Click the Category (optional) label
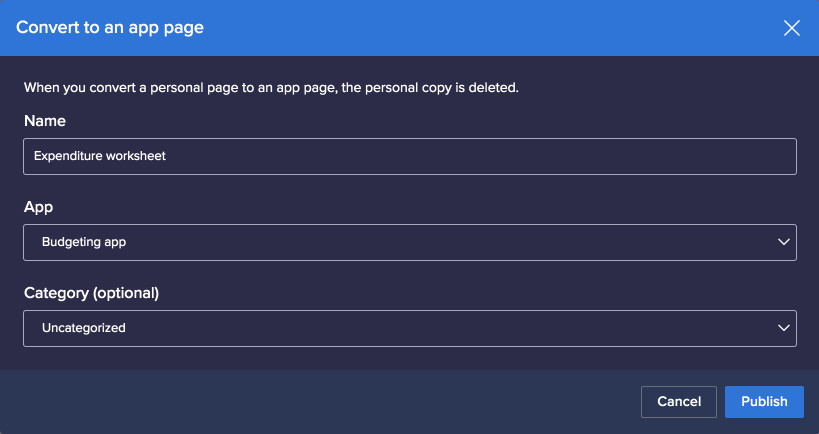The image size is (819, 434). click(91, 293)
